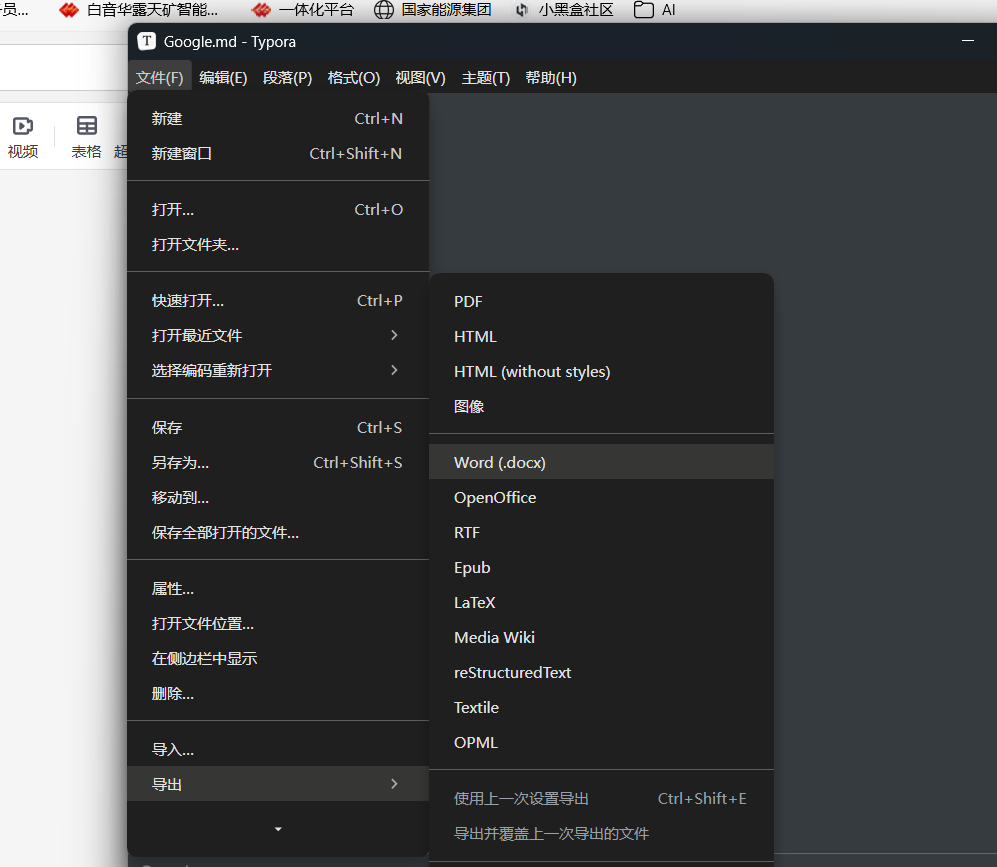Open the 白音华露天矿智能 bookmark
The image size is (997, 867).
[x=139, y=10]
